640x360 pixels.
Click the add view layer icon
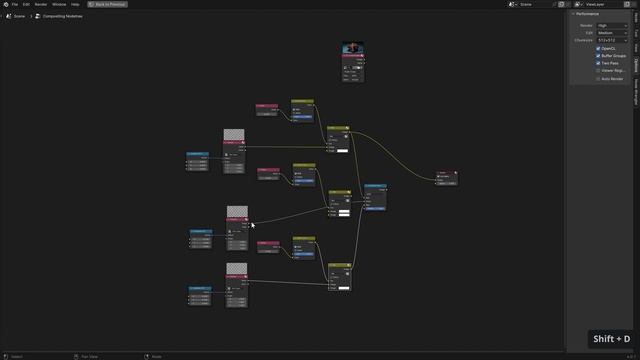tap(627, 4)
